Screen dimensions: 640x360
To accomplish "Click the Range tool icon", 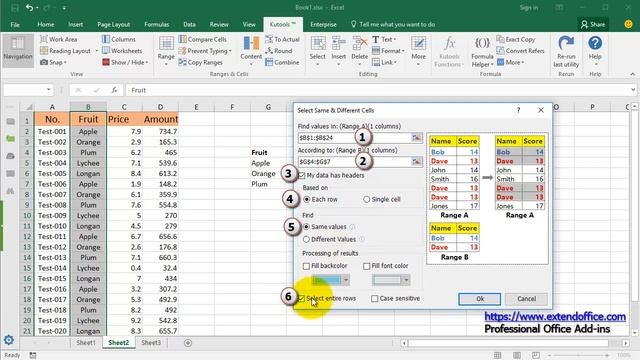I will [x=166, y=43].
